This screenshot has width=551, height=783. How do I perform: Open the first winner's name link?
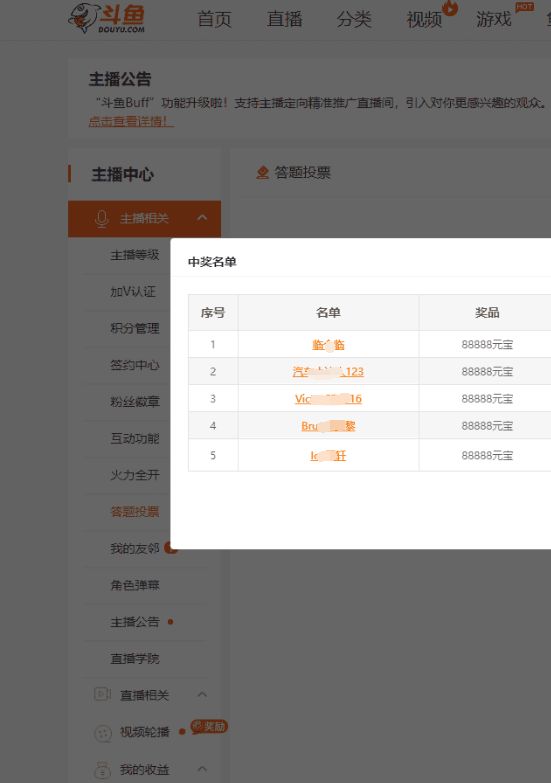coord(328,345)
